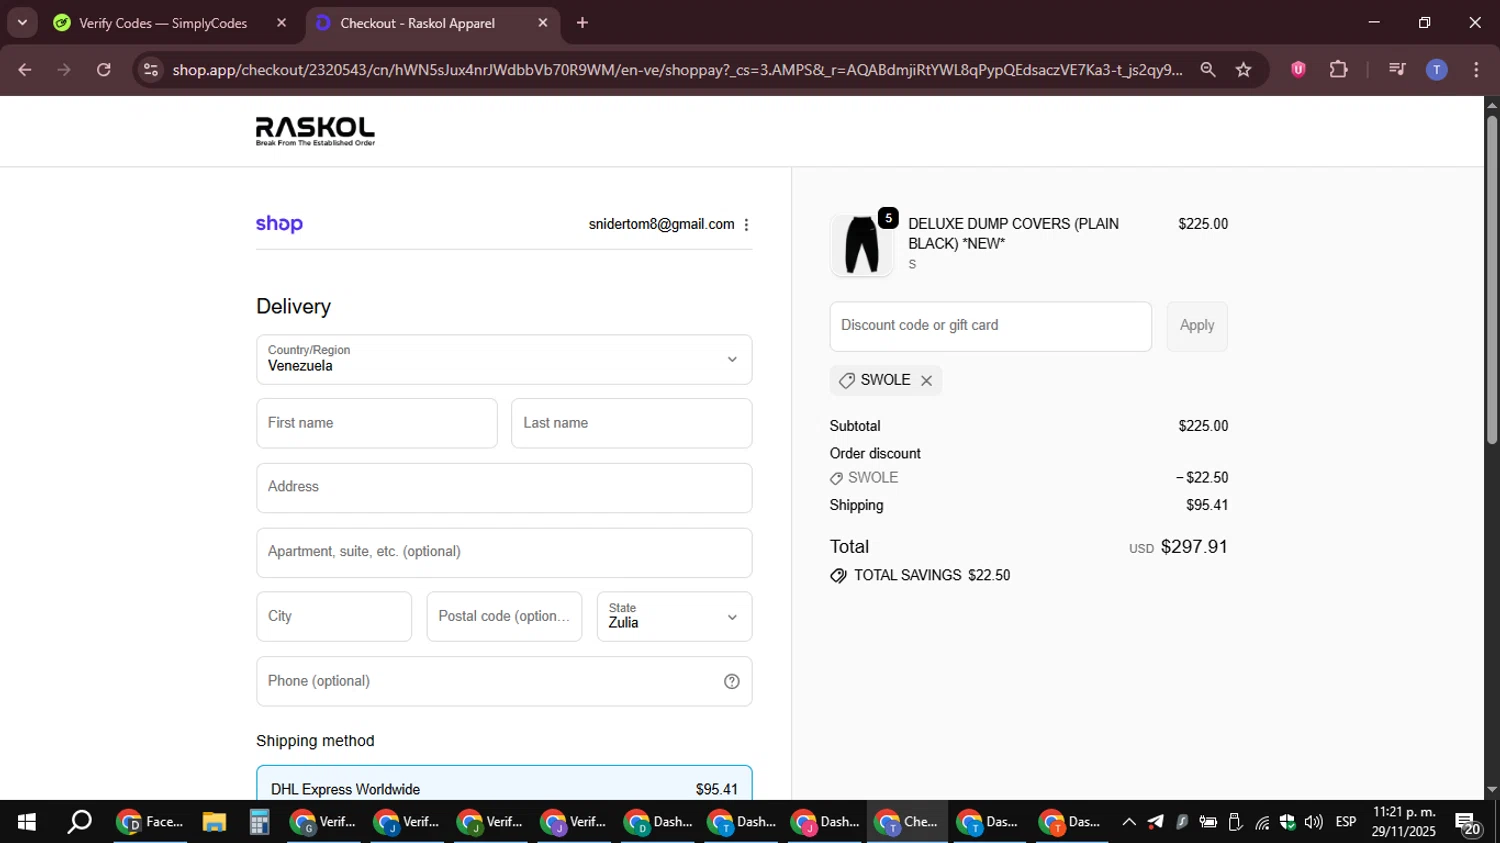The width and height of the screenshot is (1500, 843).
Task: Switch to Verify Codes — SimplyCodes tab
Action: point(163,23)
